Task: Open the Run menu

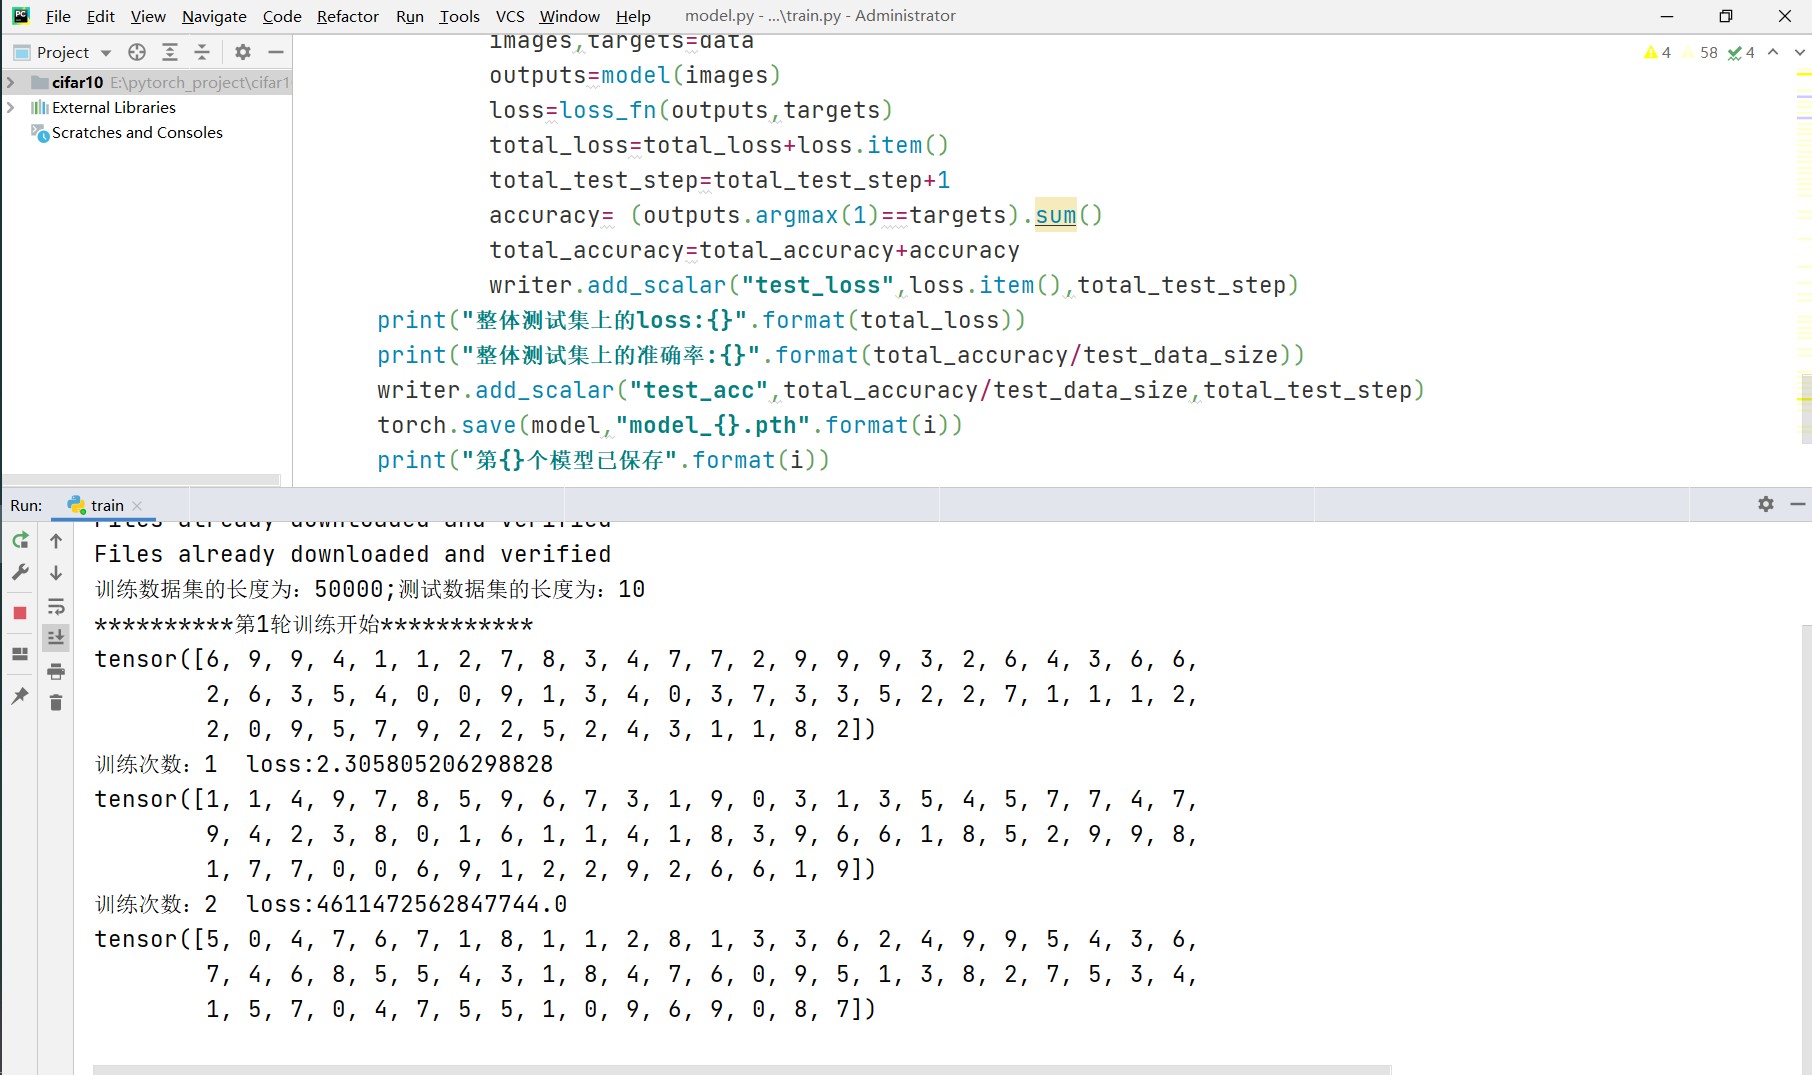Action: [409, 16]
